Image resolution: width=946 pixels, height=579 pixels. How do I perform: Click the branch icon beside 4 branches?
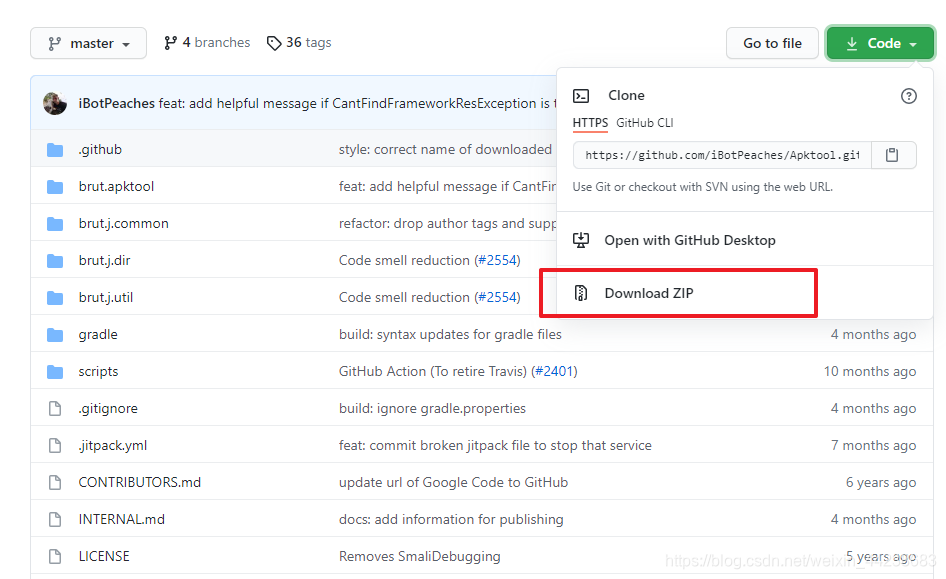(x=171, y=43)
